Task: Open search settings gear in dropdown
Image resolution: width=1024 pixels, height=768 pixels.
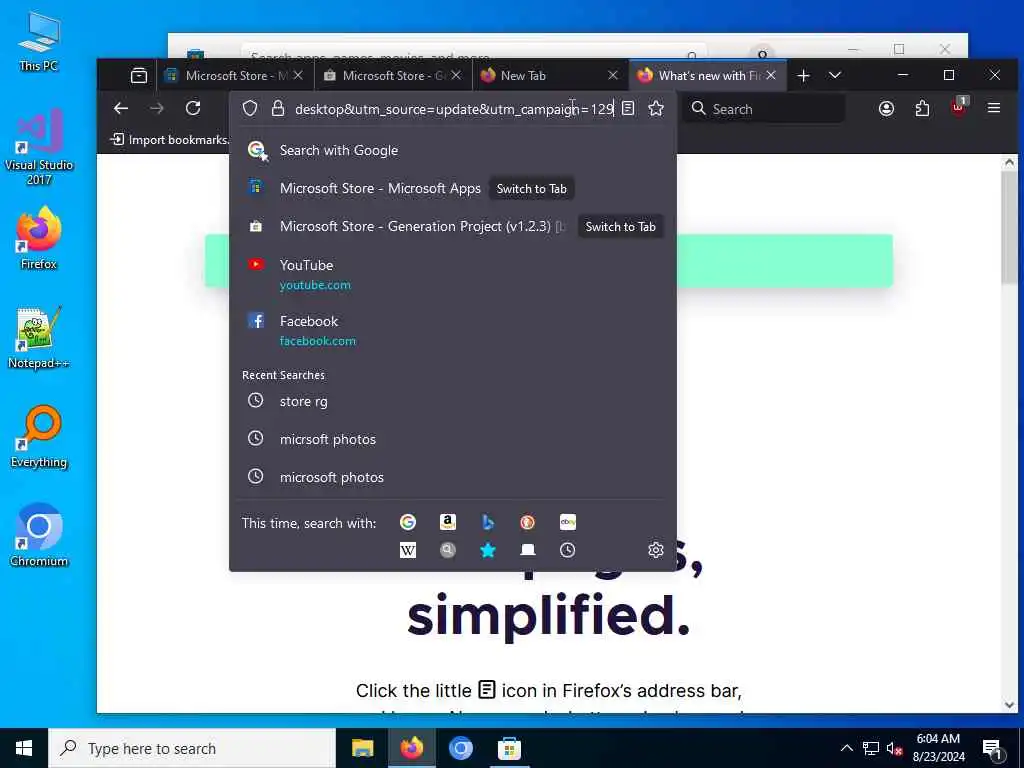Action: pyautogui.click(x=656, y=550)
